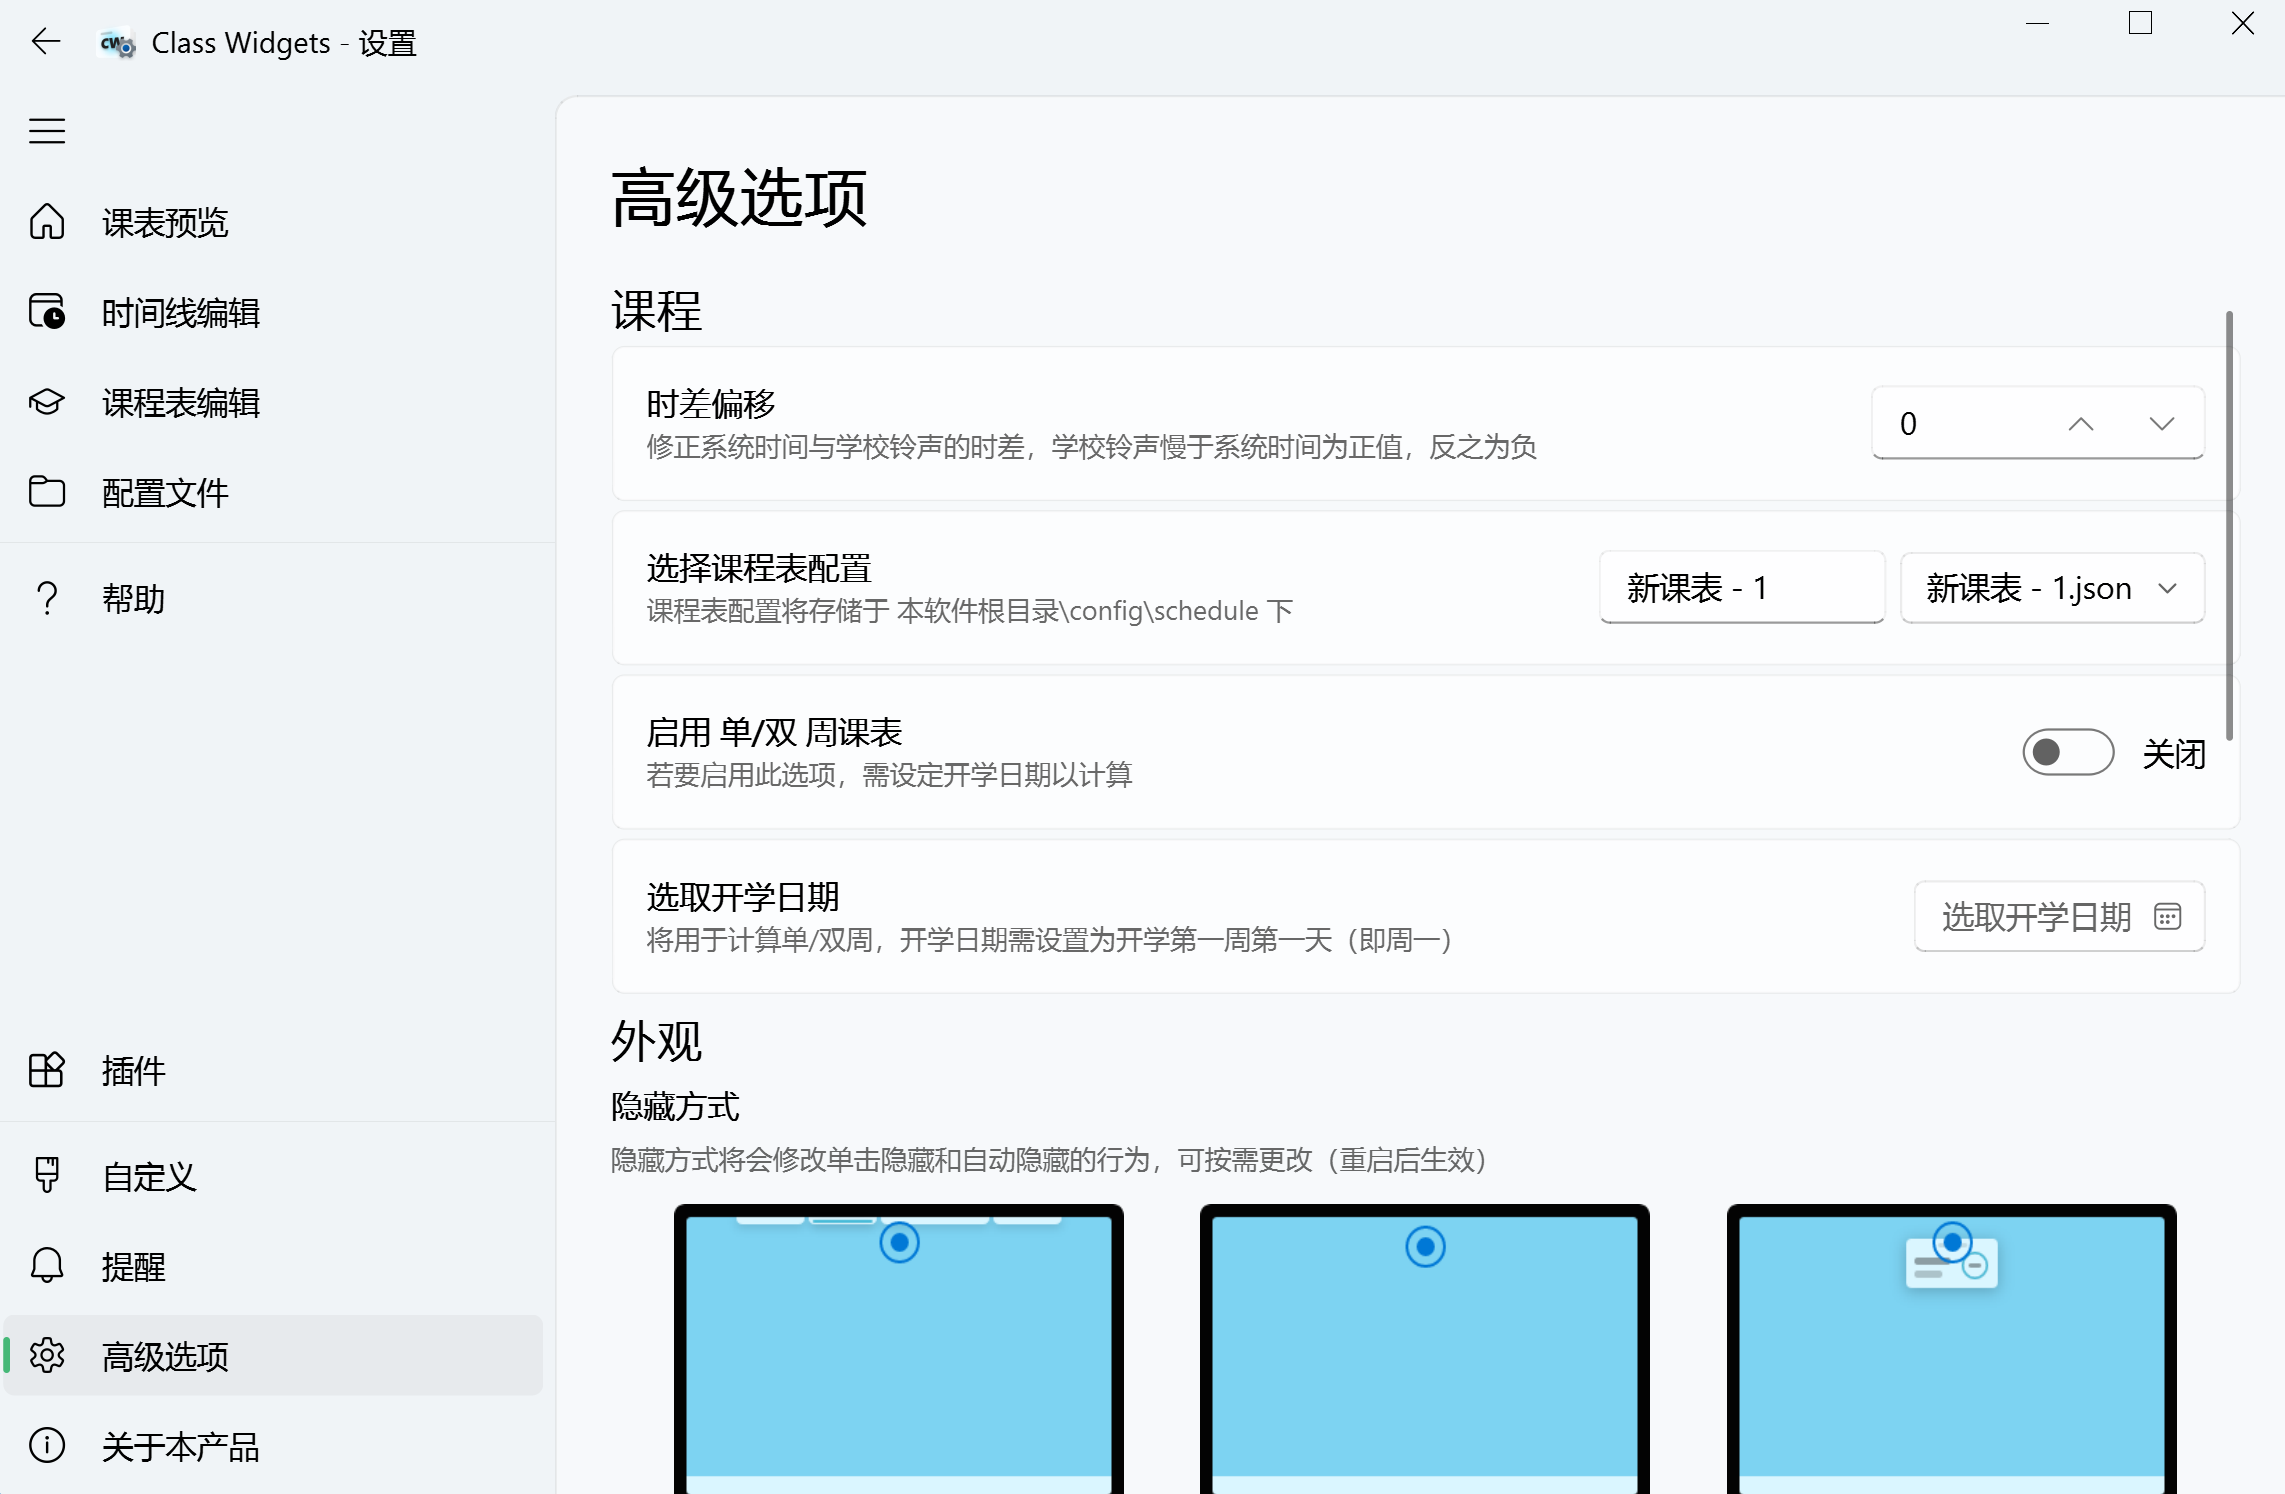This screenshot has width=2285, height=1494.
Task: Click the puzzle piece icon beside 插件
Action: coord(47,1070)
